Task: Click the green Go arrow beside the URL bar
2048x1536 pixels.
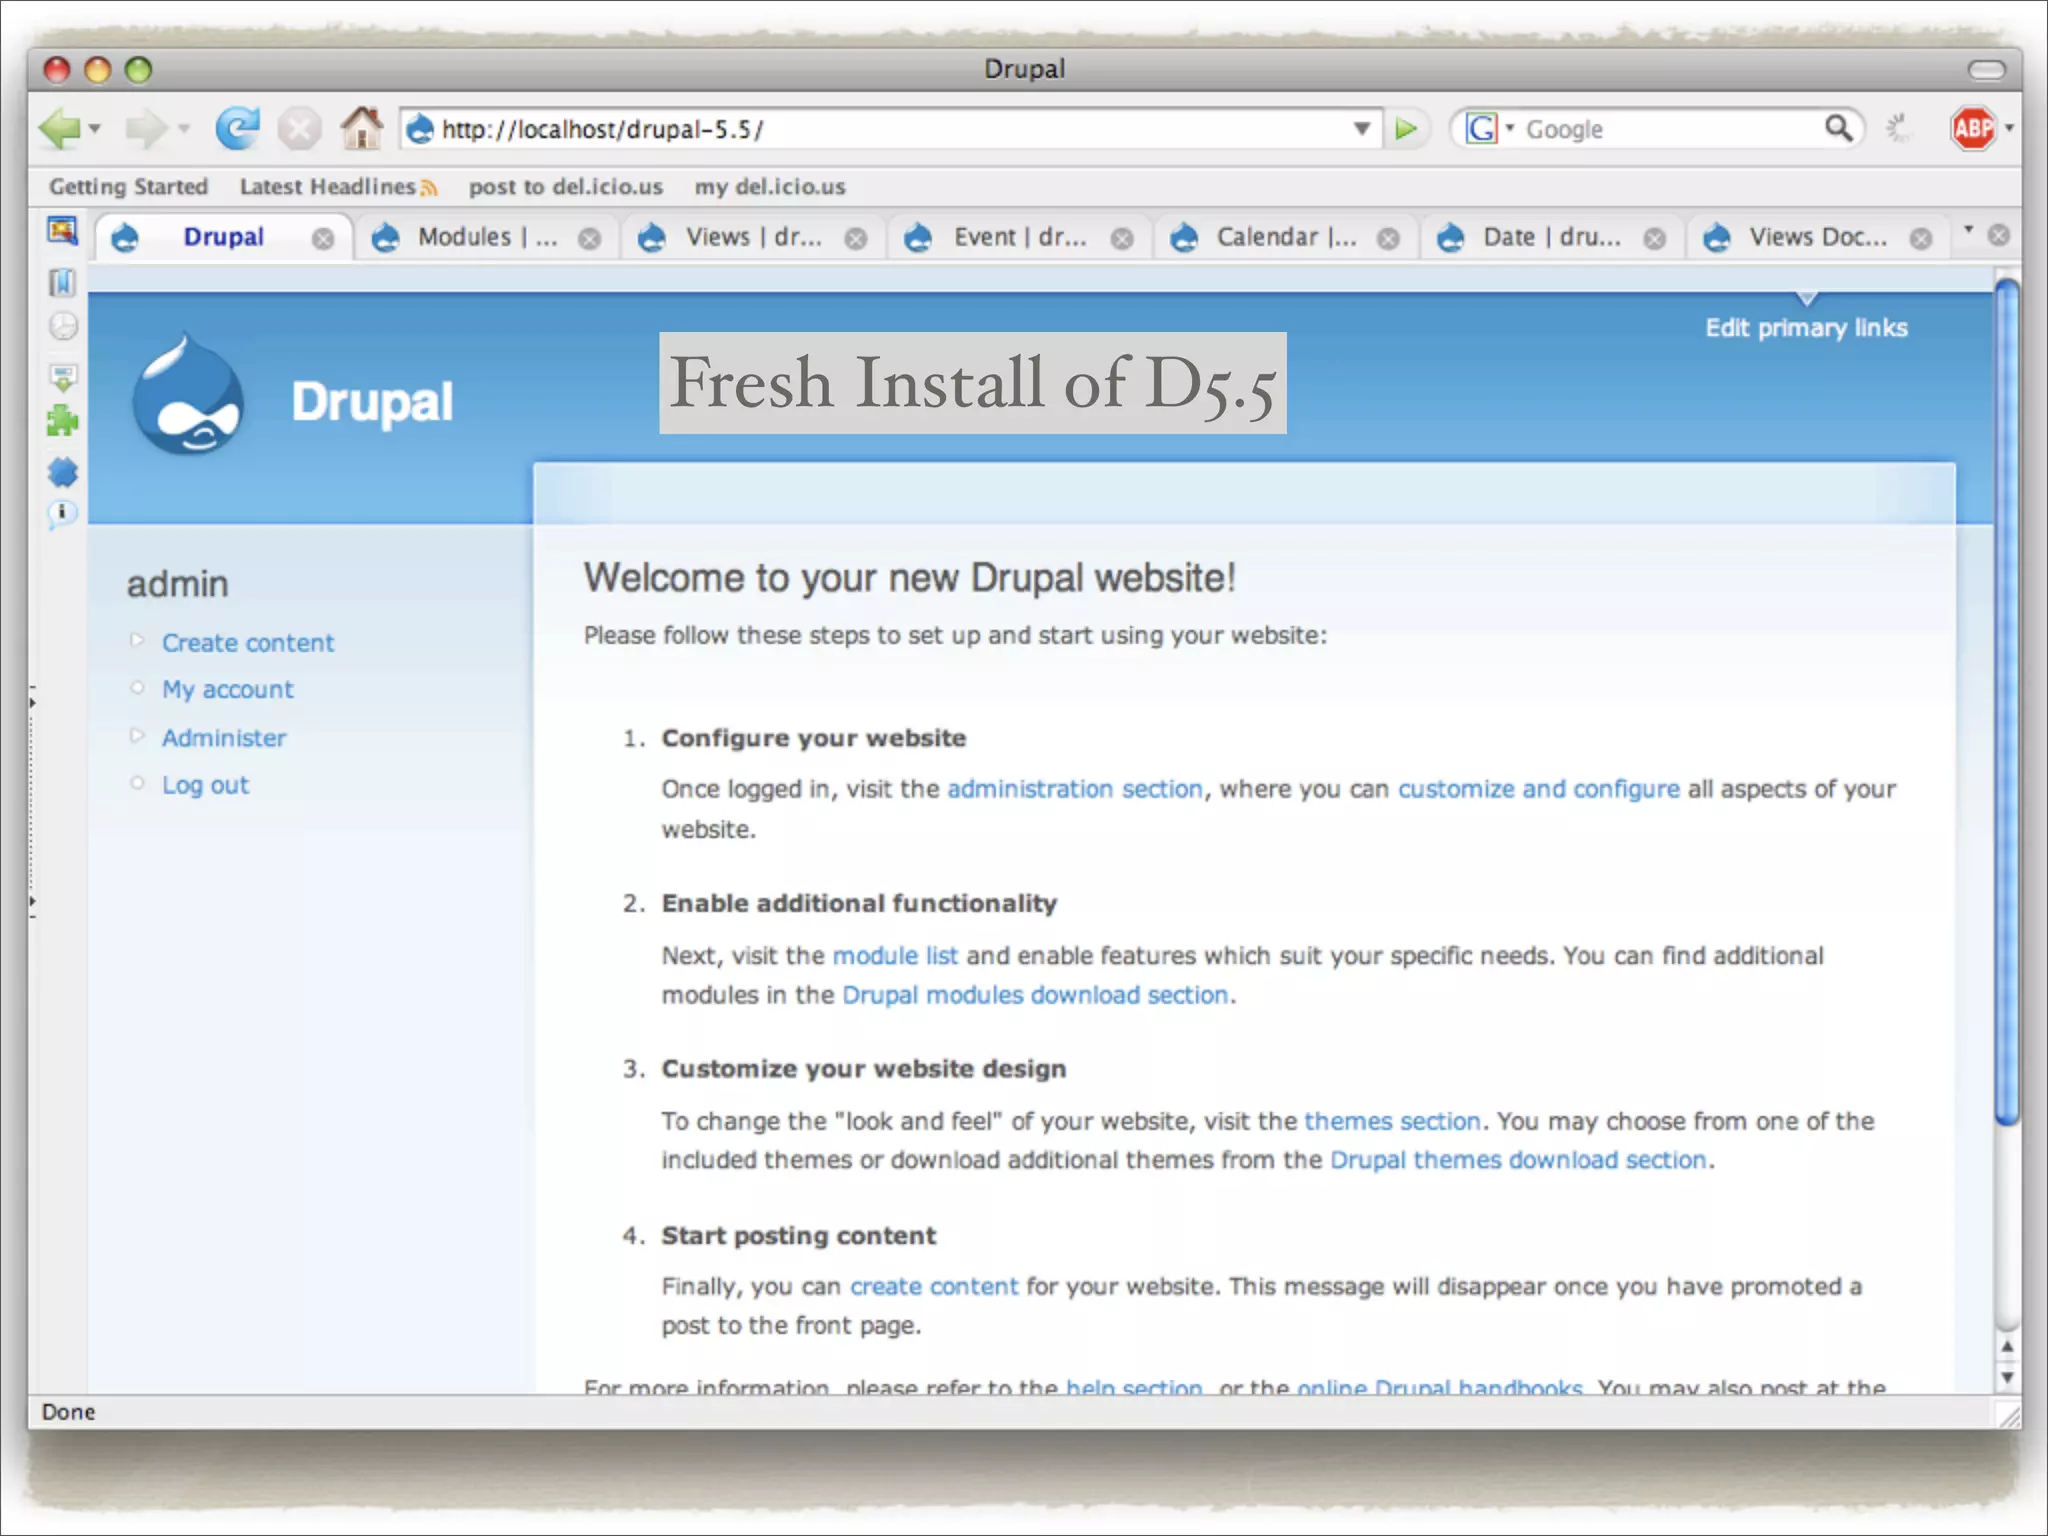Action: pyautogui.click(x=1406, y=129)
